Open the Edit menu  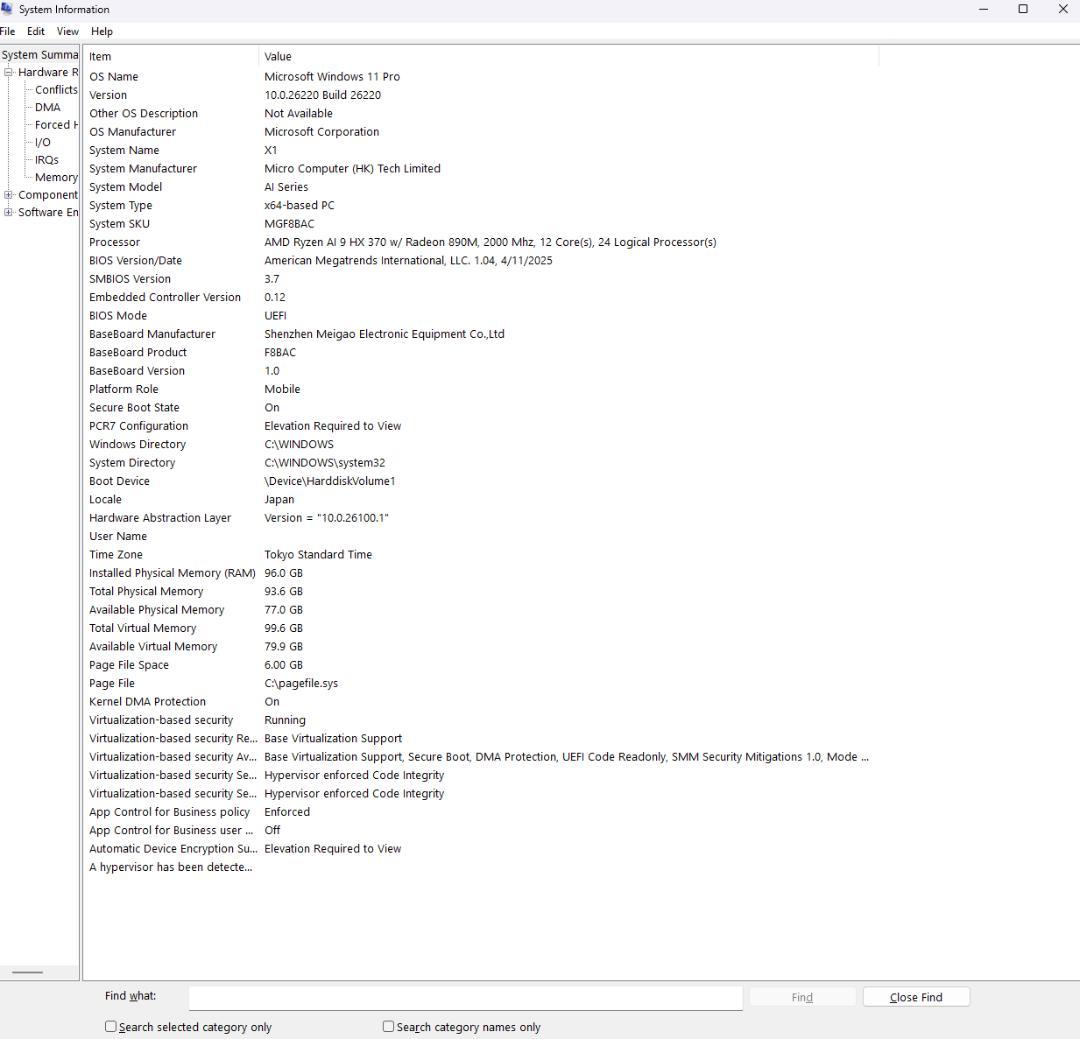tap(36, 31)
